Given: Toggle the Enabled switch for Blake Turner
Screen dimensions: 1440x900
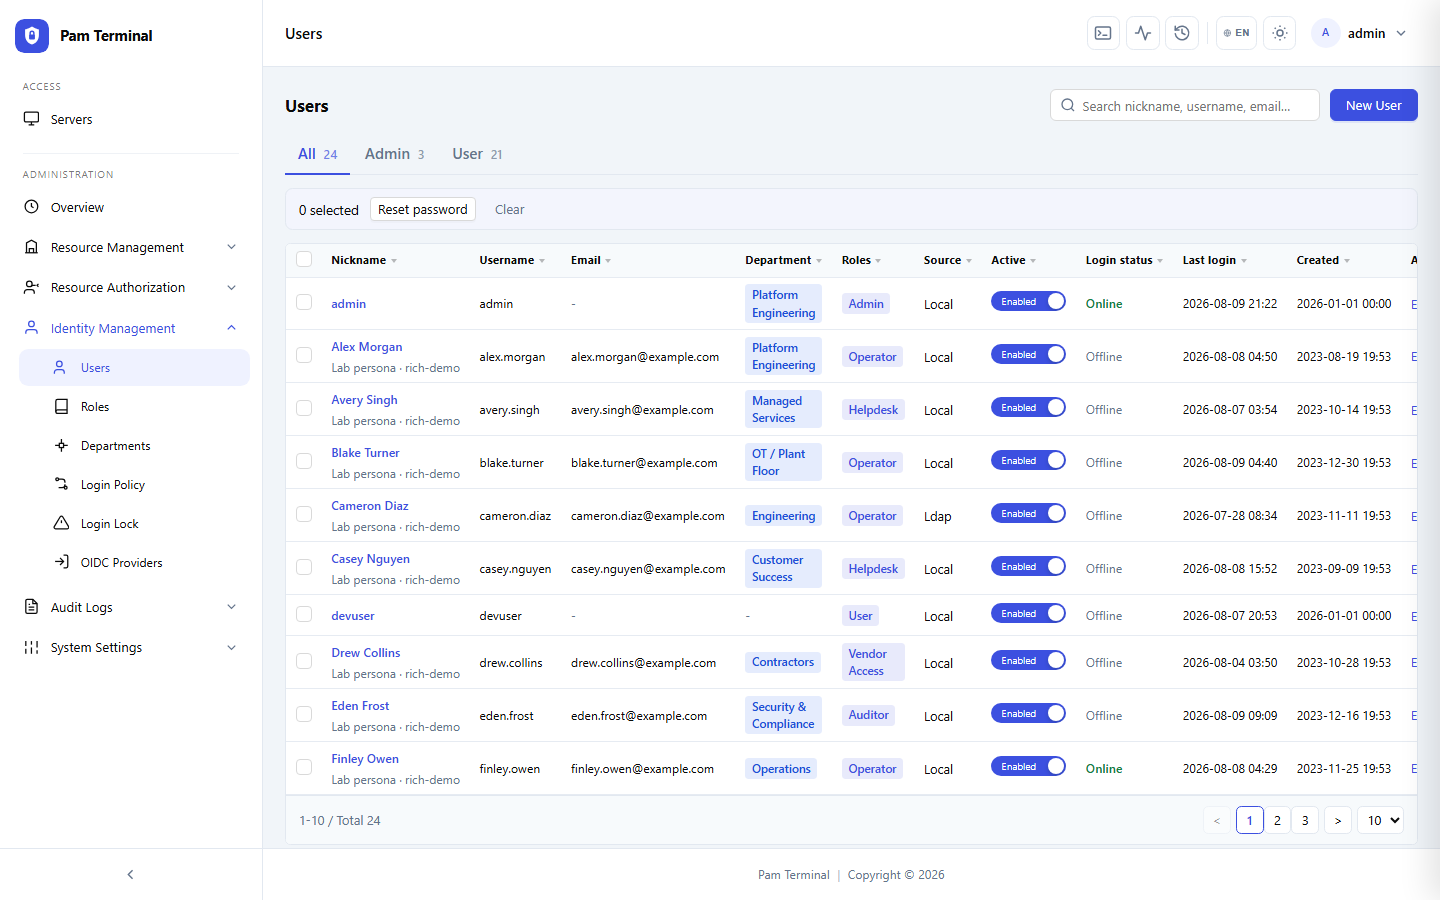Looking at the screenshot, I should pyautogui.click(x=1028, y=461).
